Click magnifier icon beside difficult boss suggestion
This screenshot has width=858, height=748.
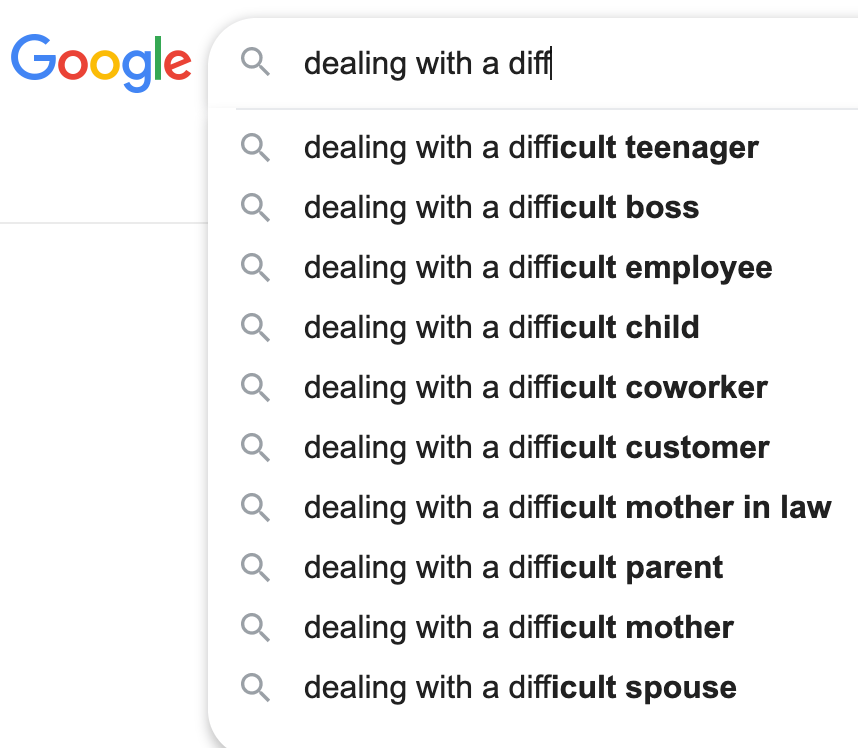click(256, 208)
